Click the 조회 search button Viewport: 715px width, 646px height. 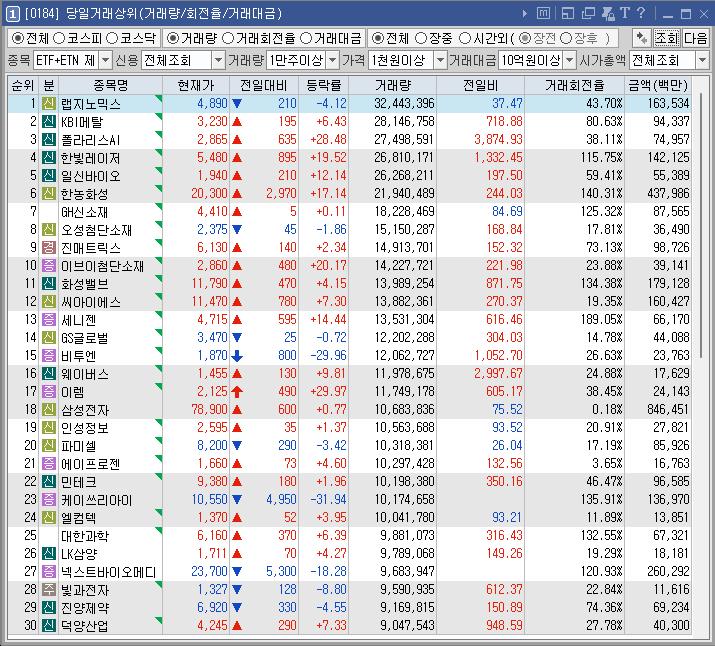667,38
